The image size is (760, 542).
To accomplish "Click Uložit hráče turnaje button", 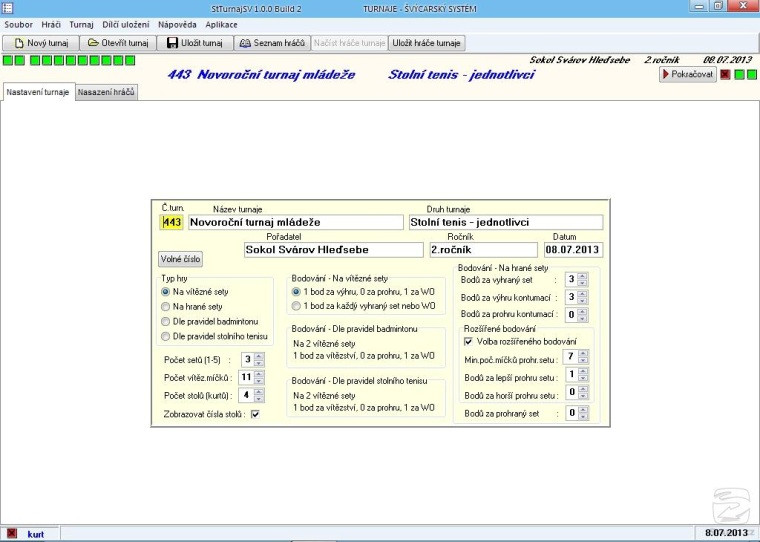I will point(426,43).
